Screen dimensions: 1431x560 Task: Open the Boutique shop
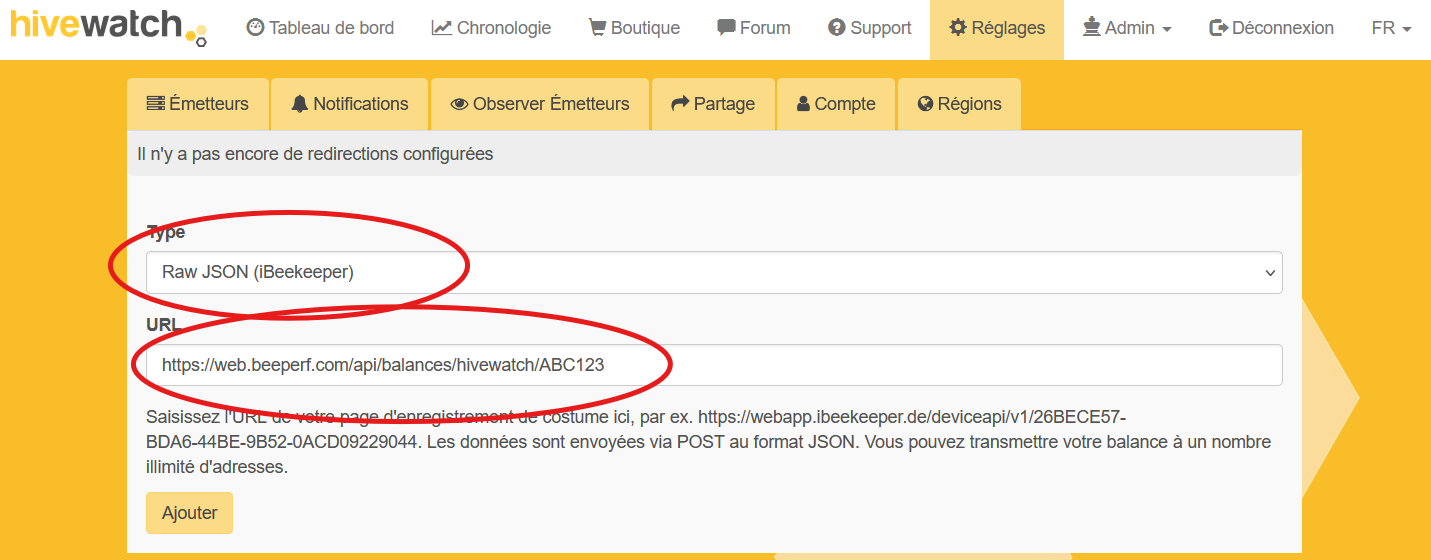(634, 28)
